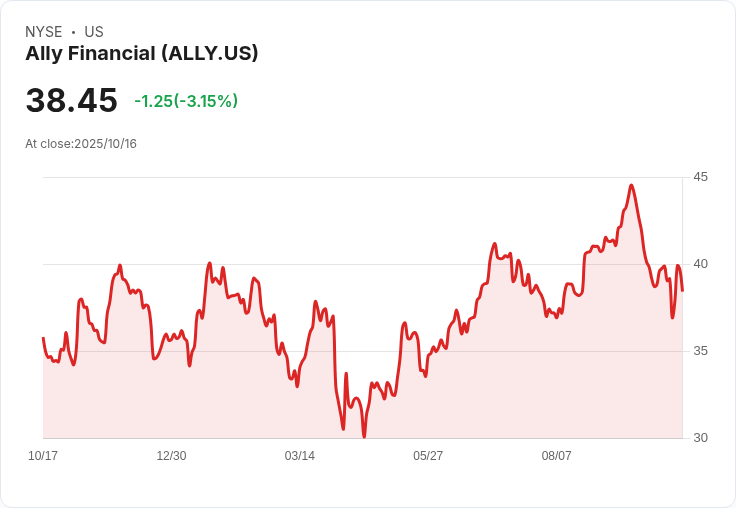Image resolution: width=736 pixels, height=508 pixels.
Task: Click the chart's highest peak near 45
Action: pyautogui.click(x=631, y=186)
